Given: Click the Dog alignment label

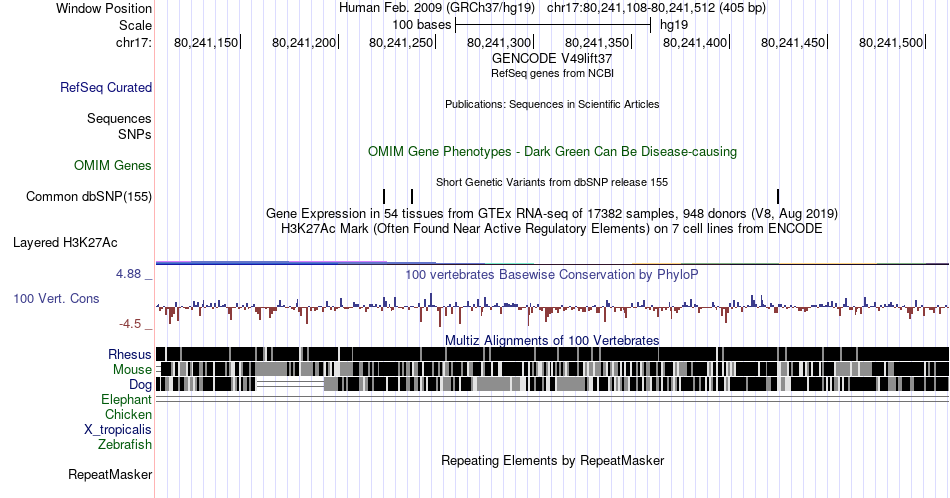Looking at the screenshot, I should [140, 384].
